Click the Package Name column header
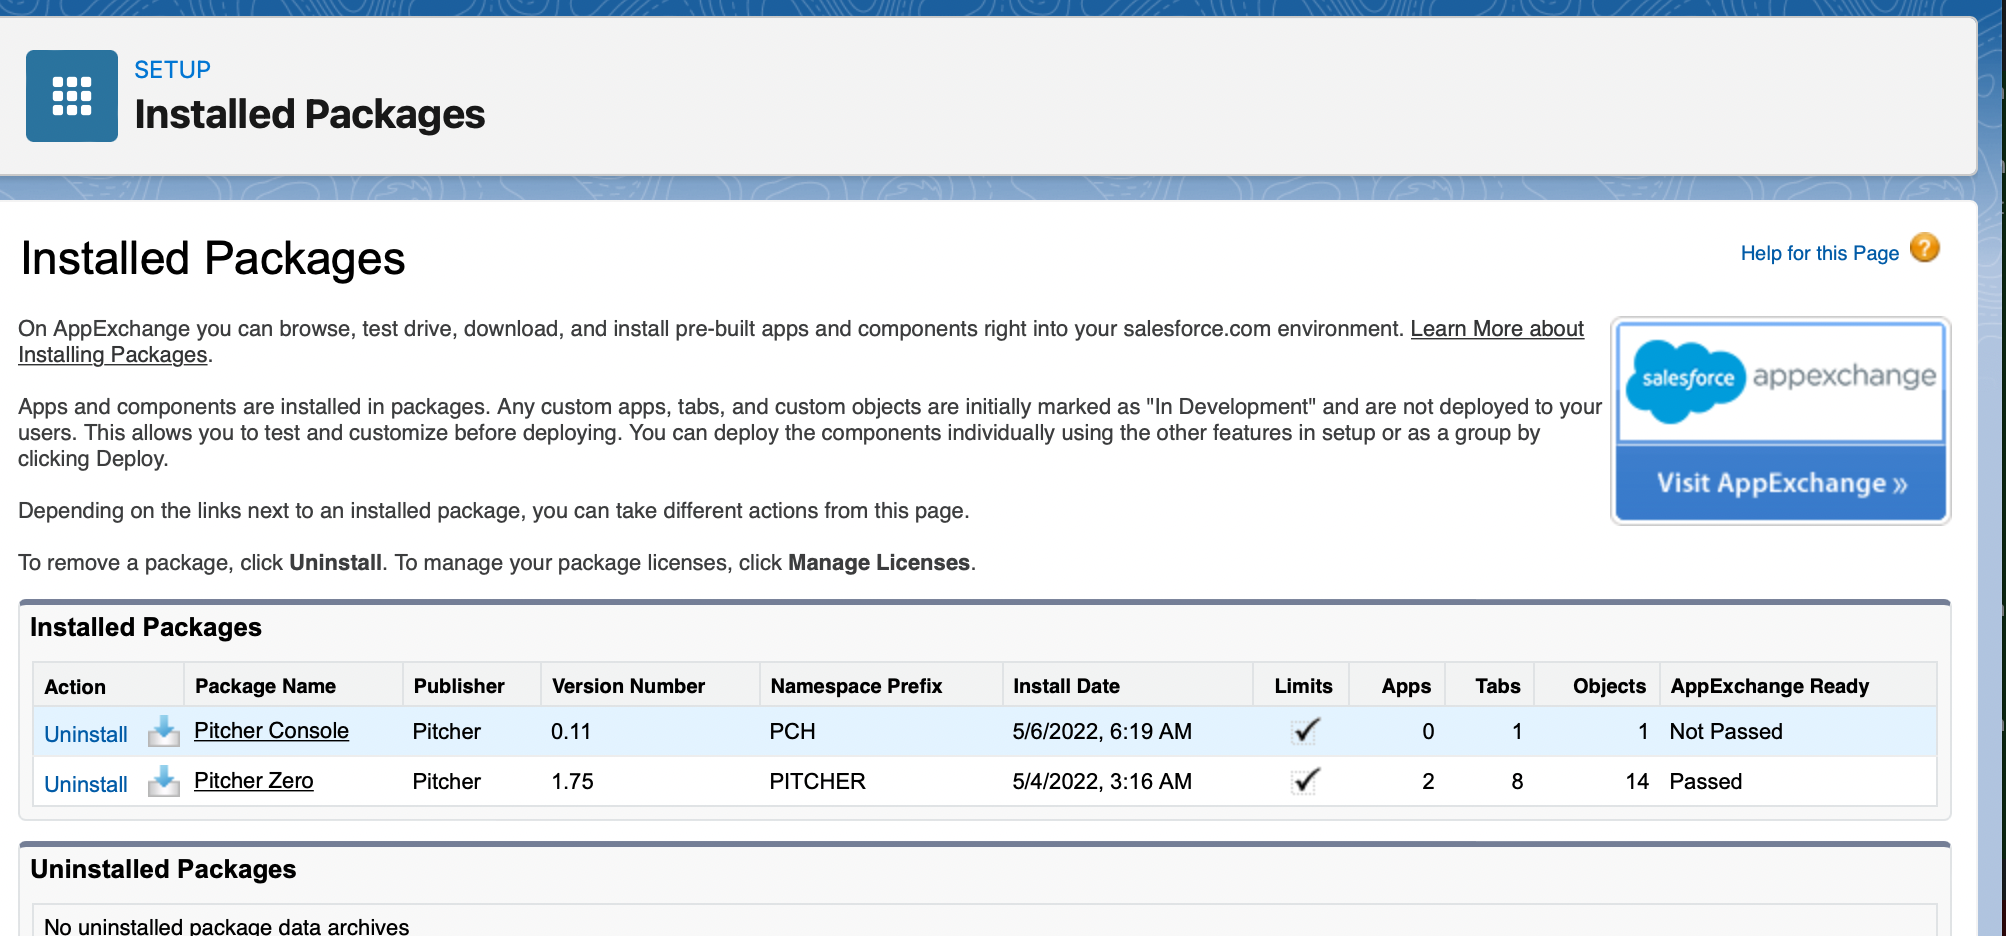Viewport: 2006px width, 936px height. click(265, 686)
